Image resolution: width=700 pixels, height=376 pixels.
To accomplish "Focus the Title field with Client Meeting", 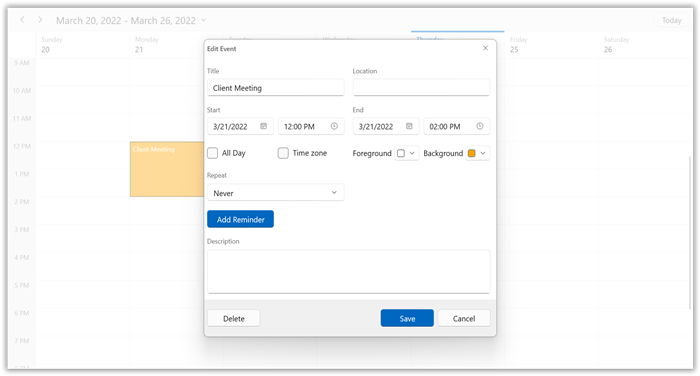I will tap(275, 88).
